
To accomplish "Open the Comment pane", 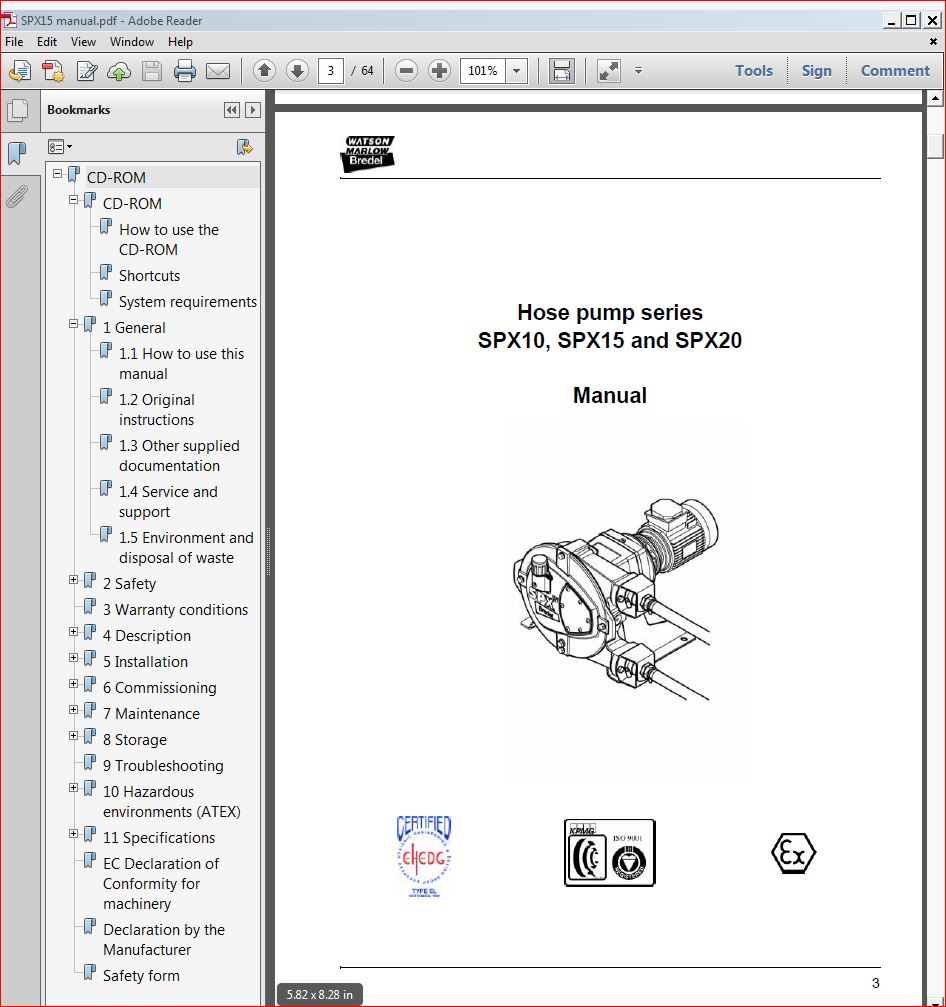I will 894,71.
